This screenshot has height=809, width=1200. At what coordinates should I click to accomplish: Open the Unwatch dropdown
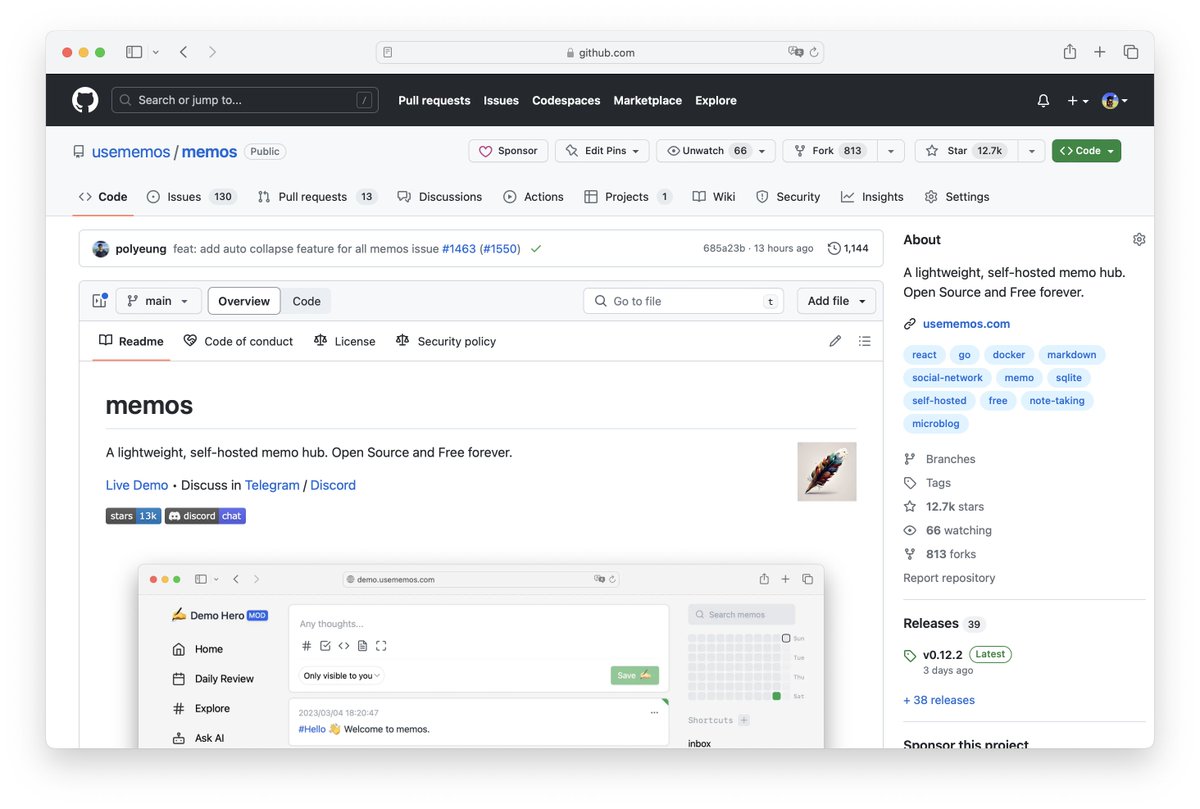coord(715,151)
